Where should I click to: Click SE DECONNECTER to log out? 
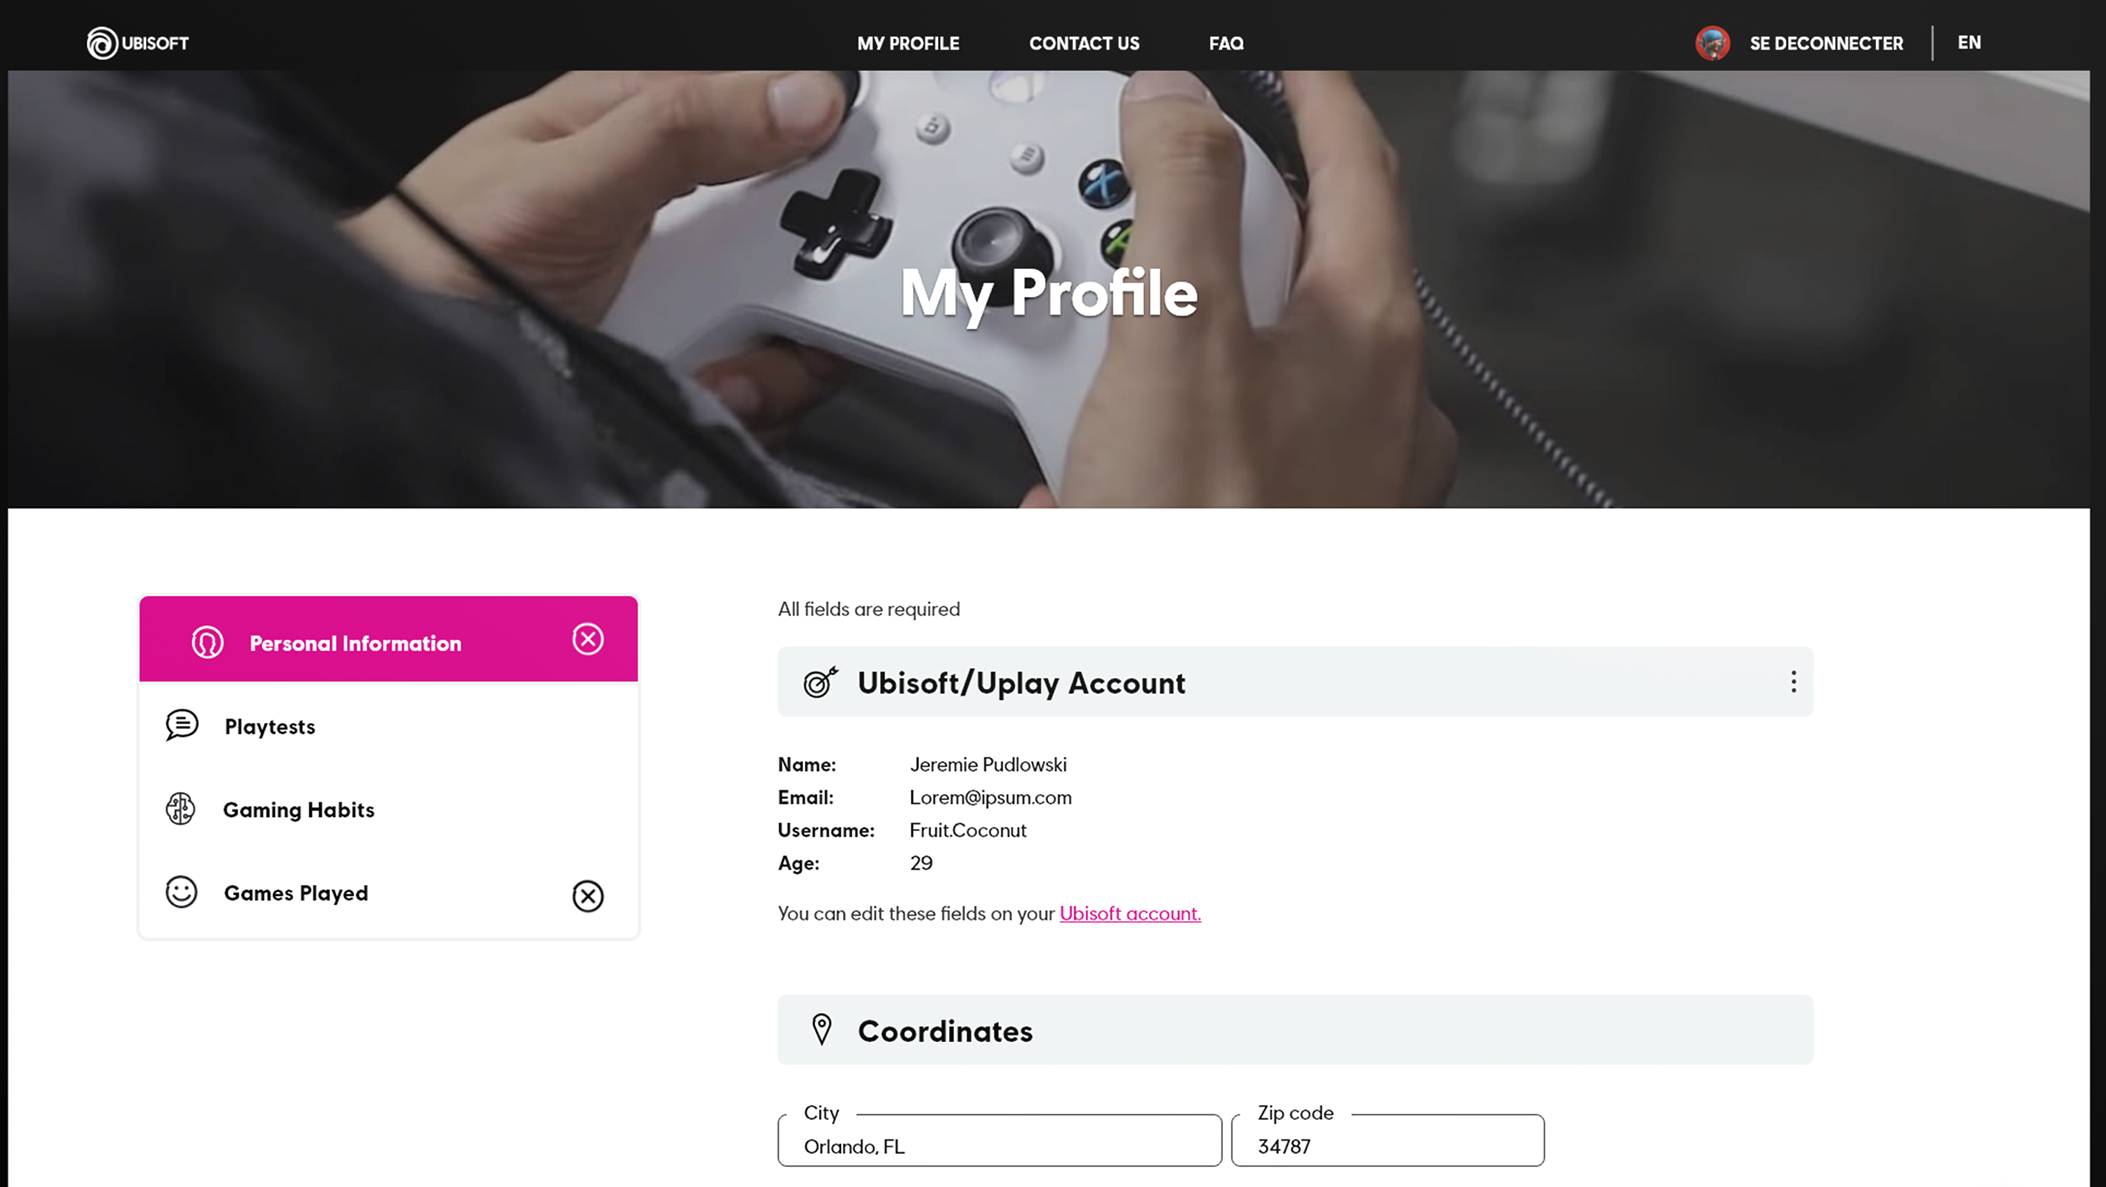click(1826, 43)
